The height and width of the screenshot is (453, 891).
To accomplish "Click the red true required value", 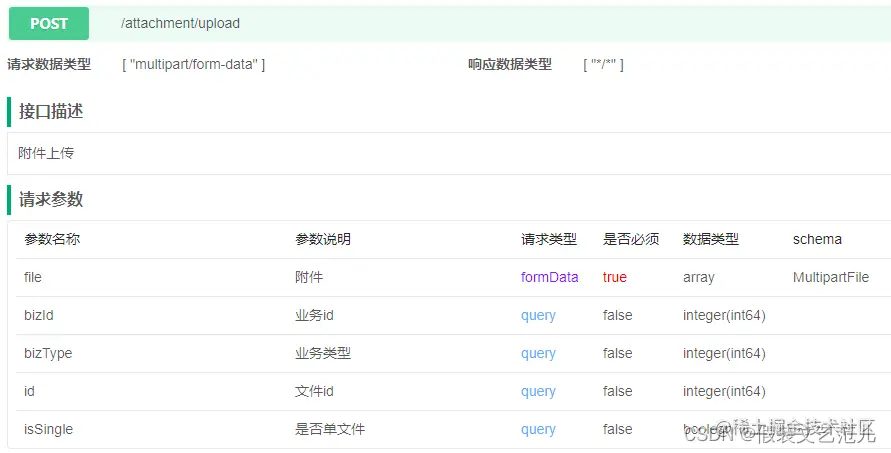I will coord(615,277).
